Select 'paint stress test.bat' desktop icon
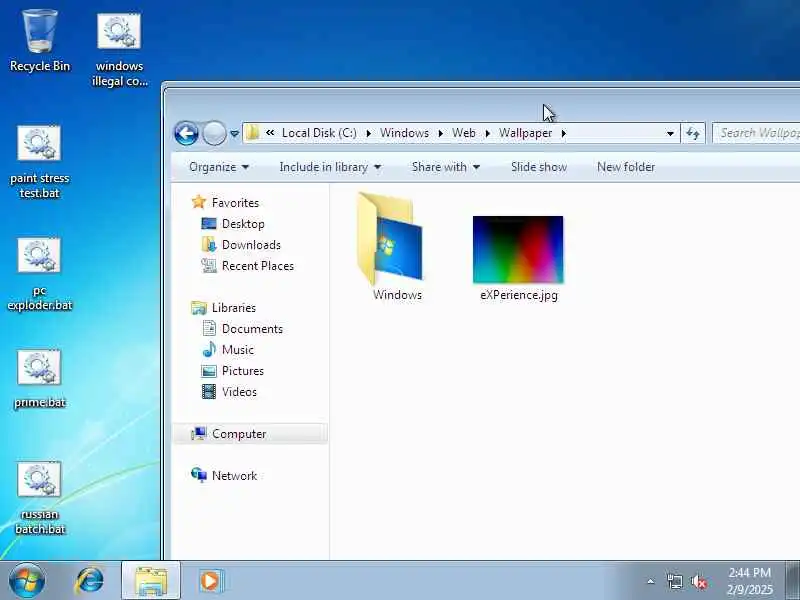 (39, 161)
